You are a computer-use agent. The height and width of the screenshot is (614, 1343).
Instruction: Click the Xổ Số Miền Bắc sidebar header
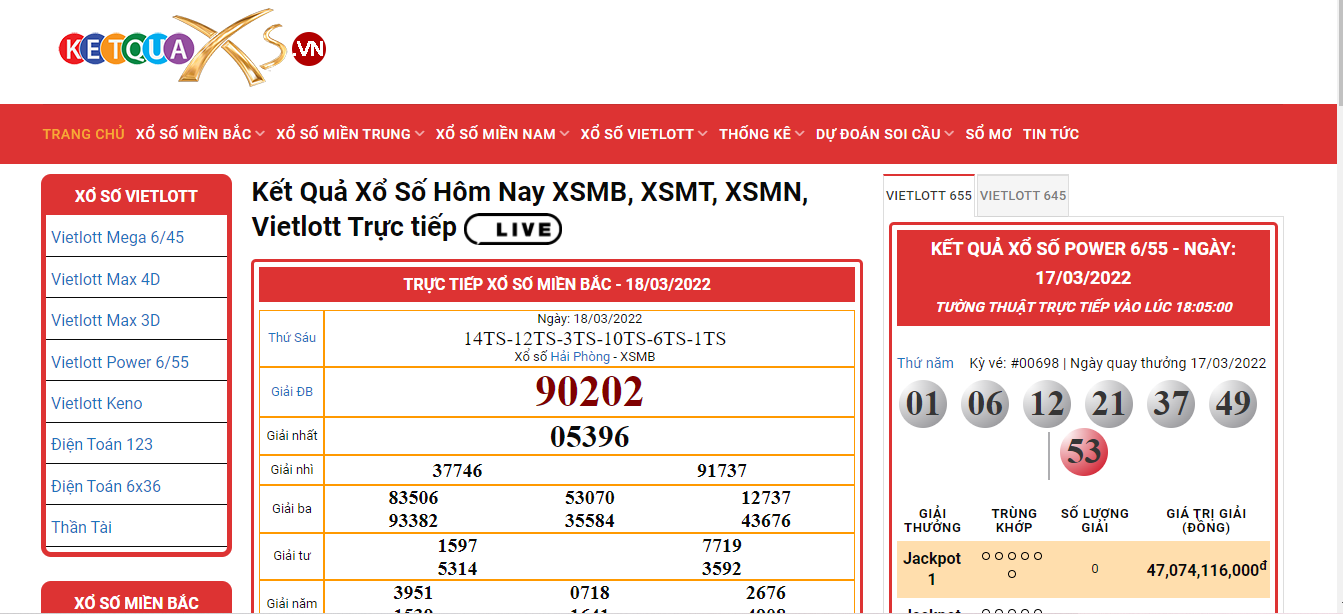pos(136,603)
